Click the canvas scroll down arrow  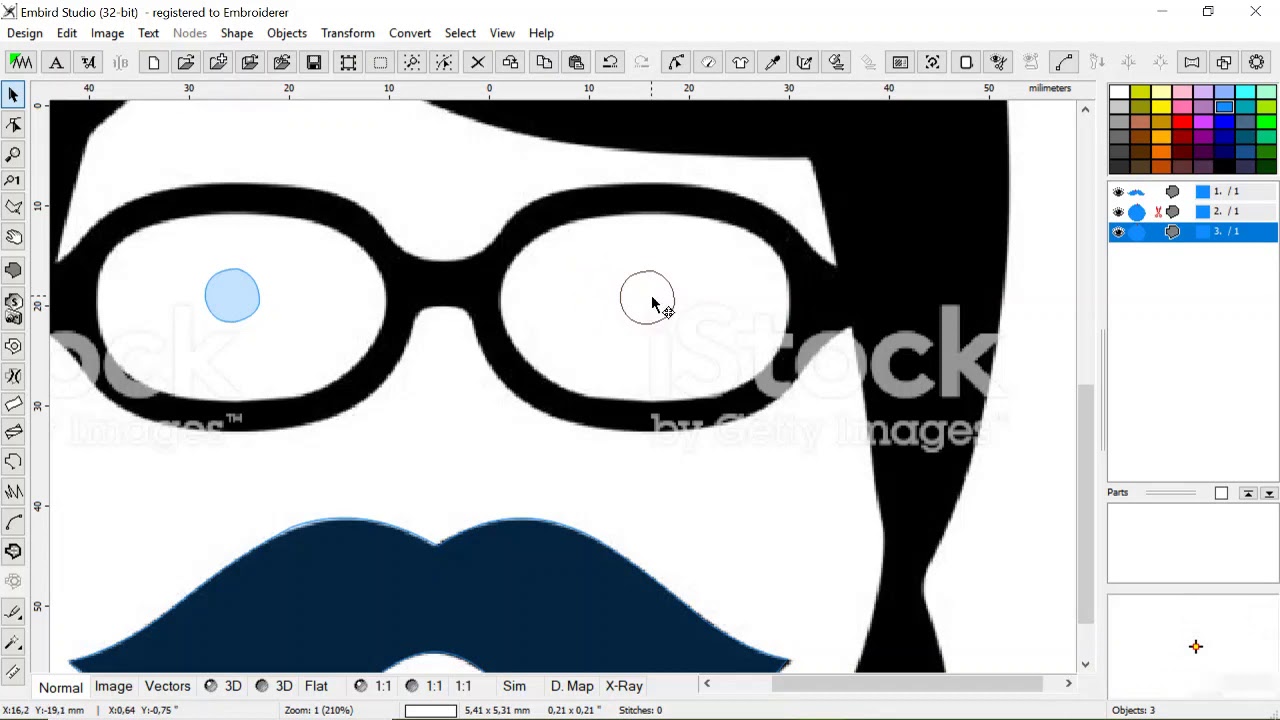tap(1085, 664)
